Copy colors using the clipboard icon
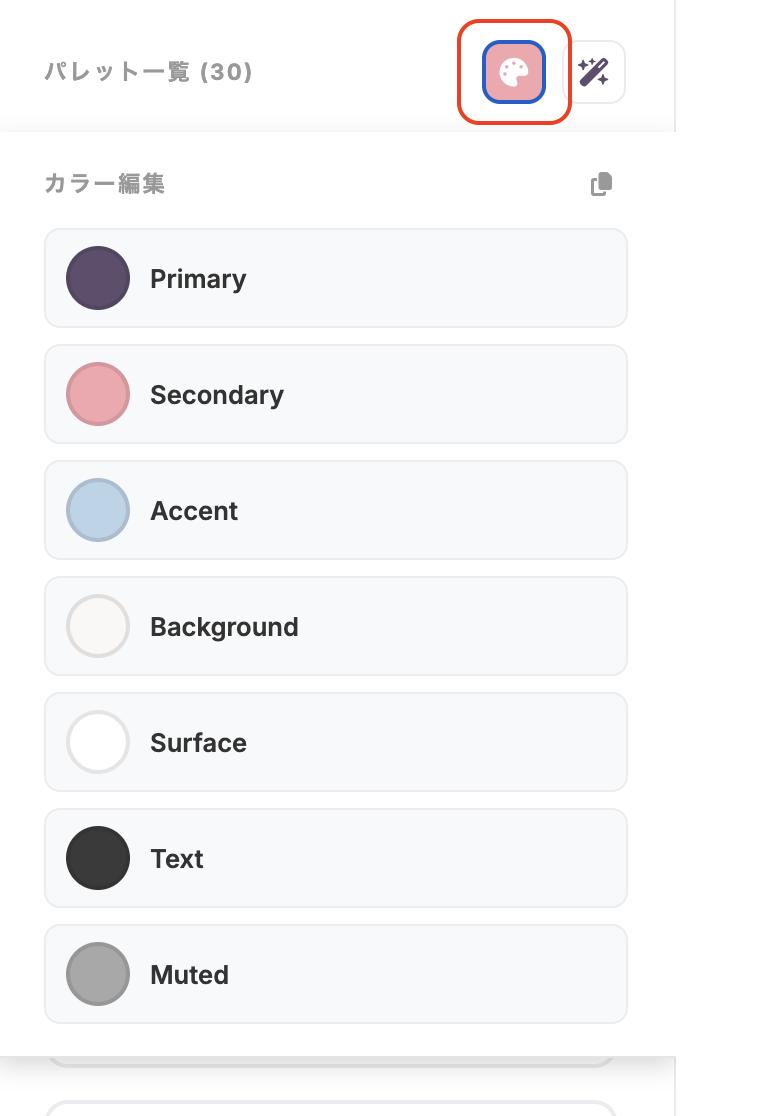758x1116 pixels. tap(601, 184)
